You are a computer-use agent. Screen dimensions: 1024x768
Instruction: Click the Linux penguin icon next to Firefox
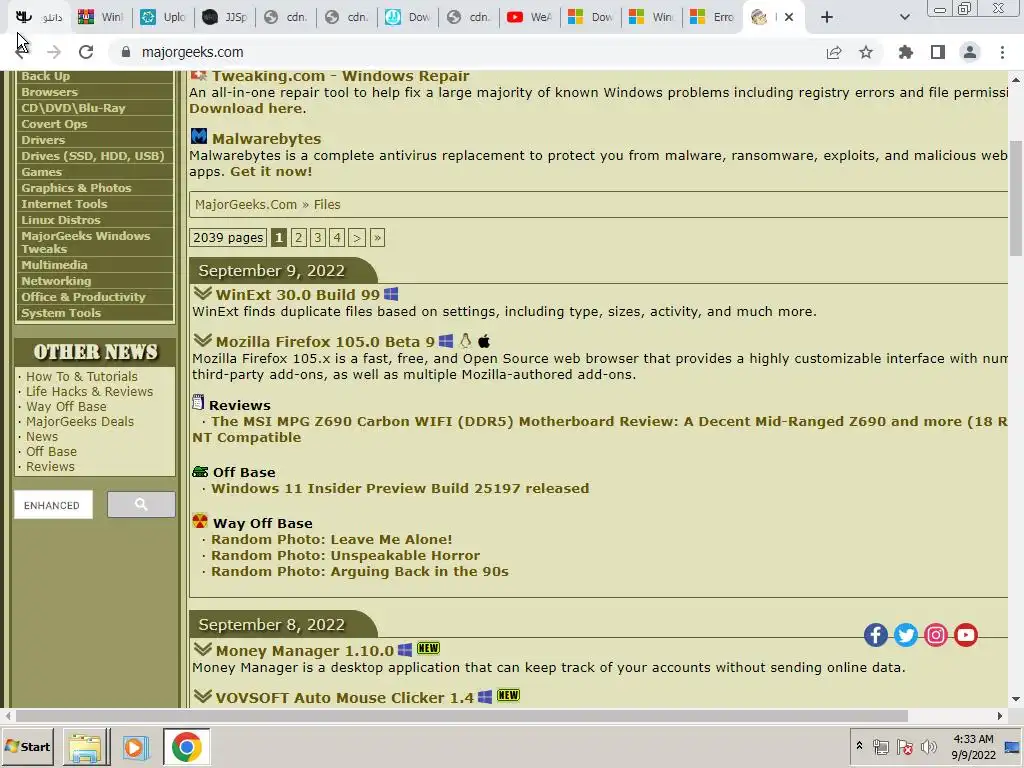pos(465,341)
